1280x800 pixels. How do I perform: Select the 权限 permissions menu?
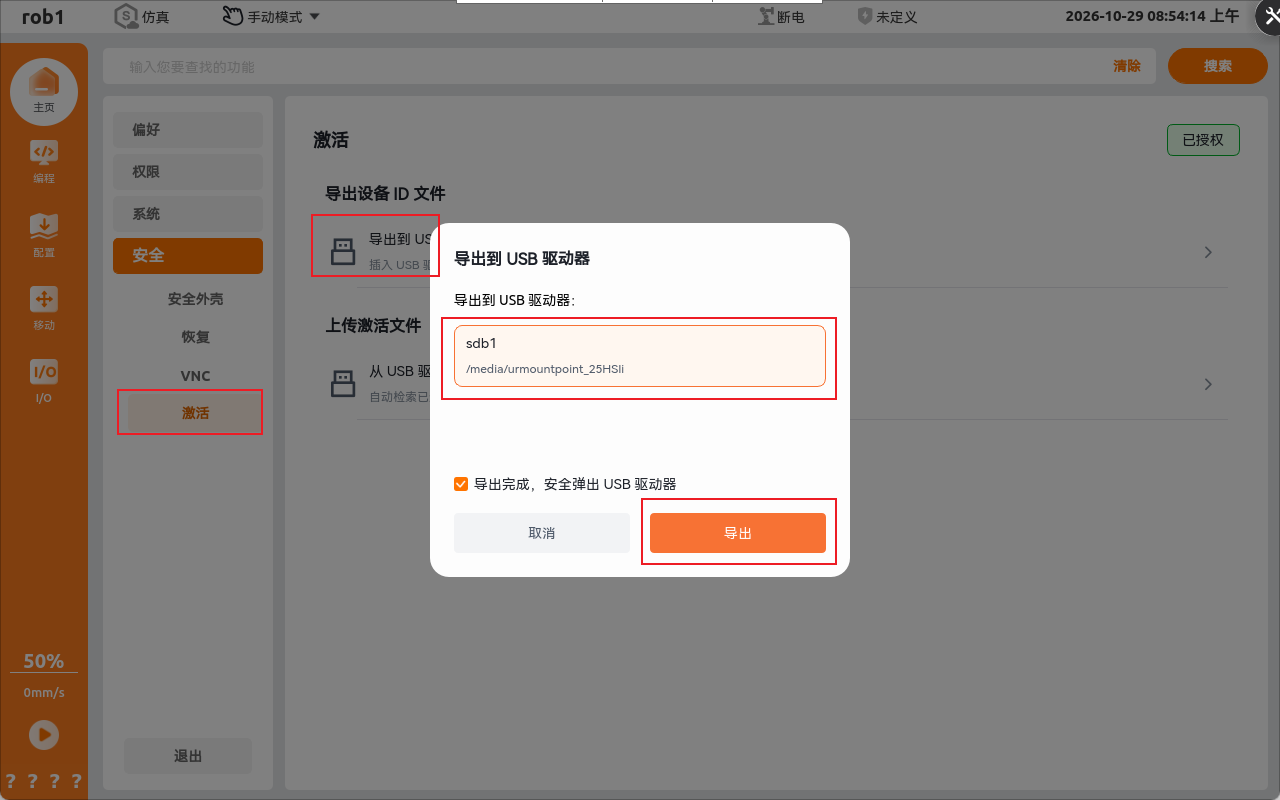coord(188,172)
